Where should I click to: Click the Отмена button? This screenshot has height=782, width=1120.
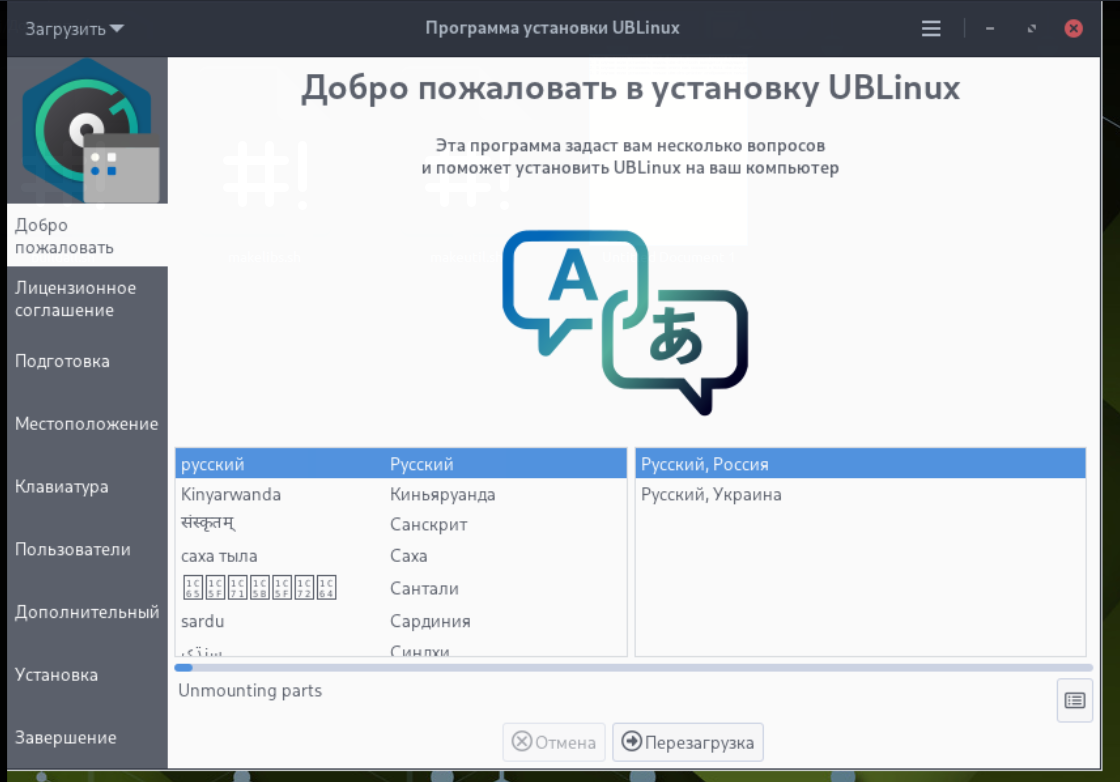click(554, 742)
